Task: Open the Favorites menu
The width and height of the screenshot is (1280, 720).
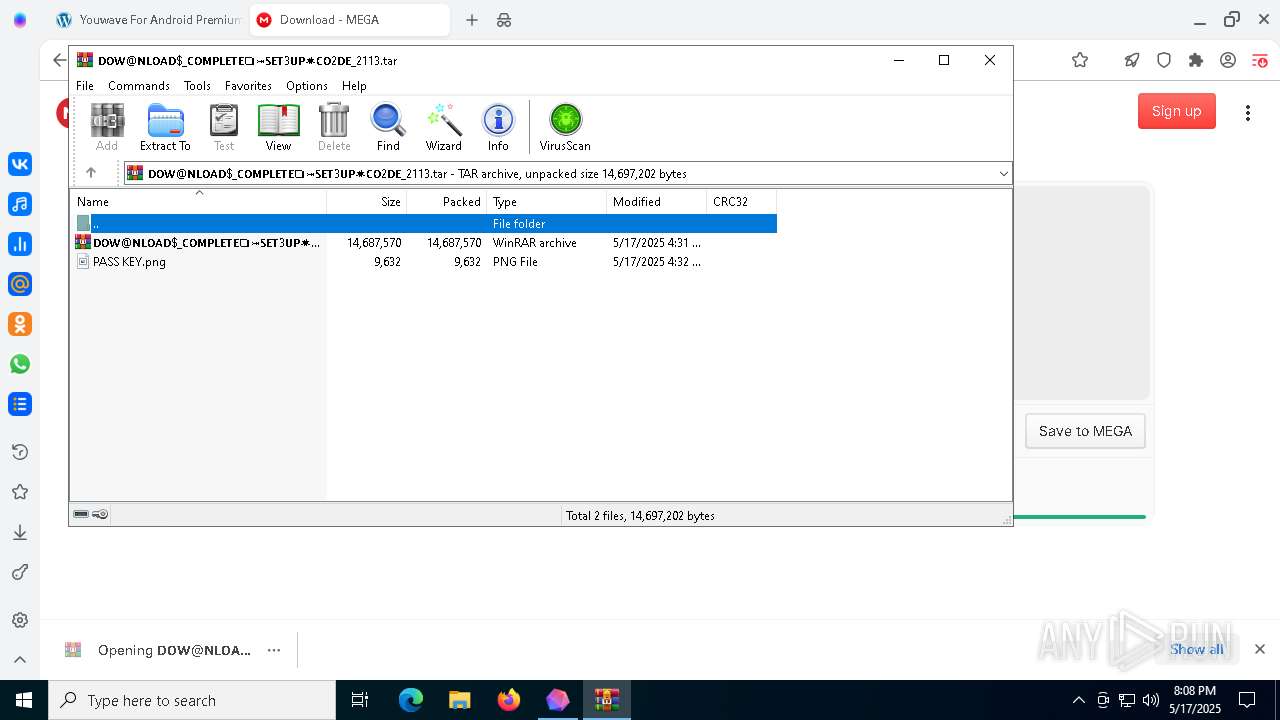Action: point(248,86)
